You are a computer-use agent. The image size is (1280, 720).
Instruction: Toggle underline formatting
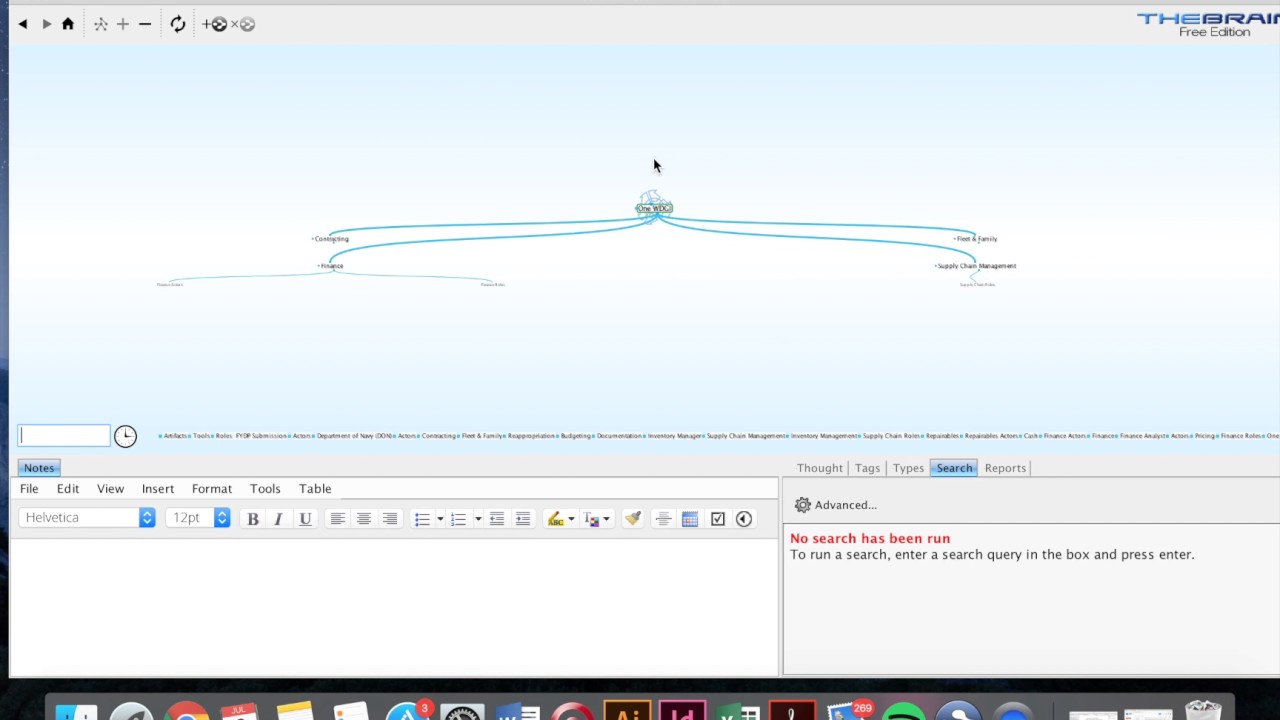click(305, 518)
